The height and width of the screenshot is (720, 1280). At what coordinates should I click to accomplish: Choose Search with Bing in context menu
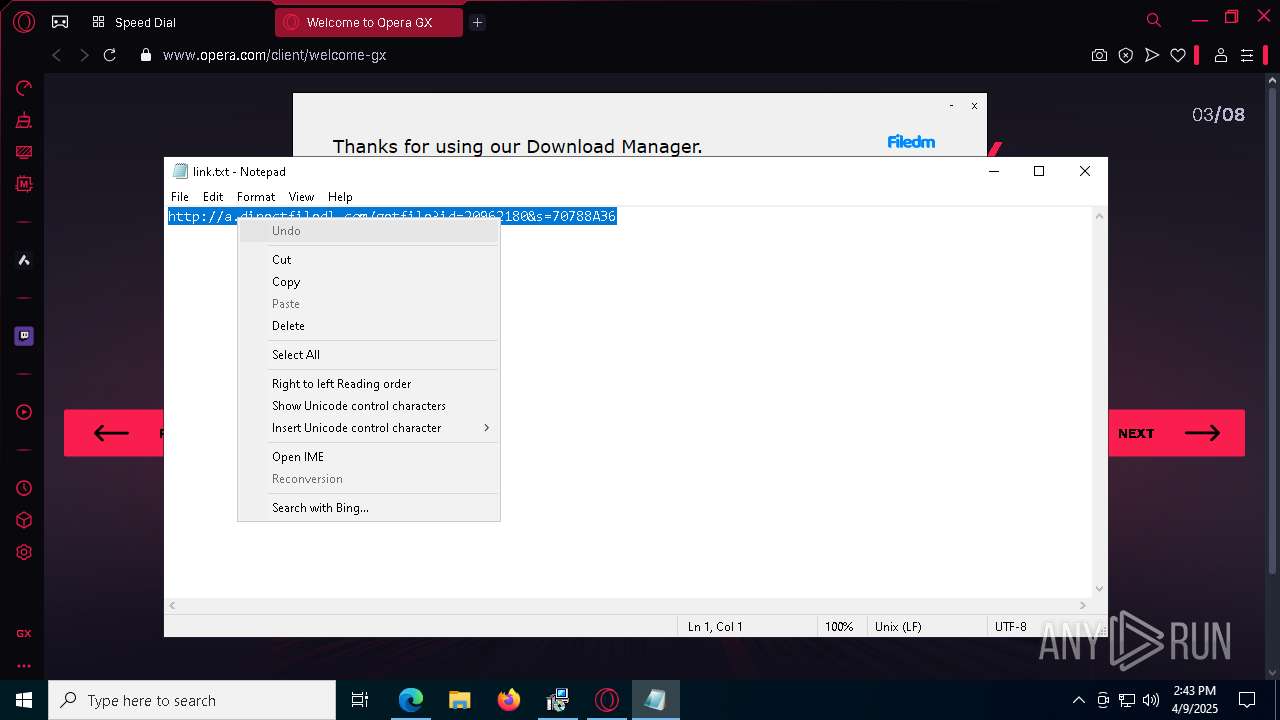pyautogui.click(x=369, y=508)
